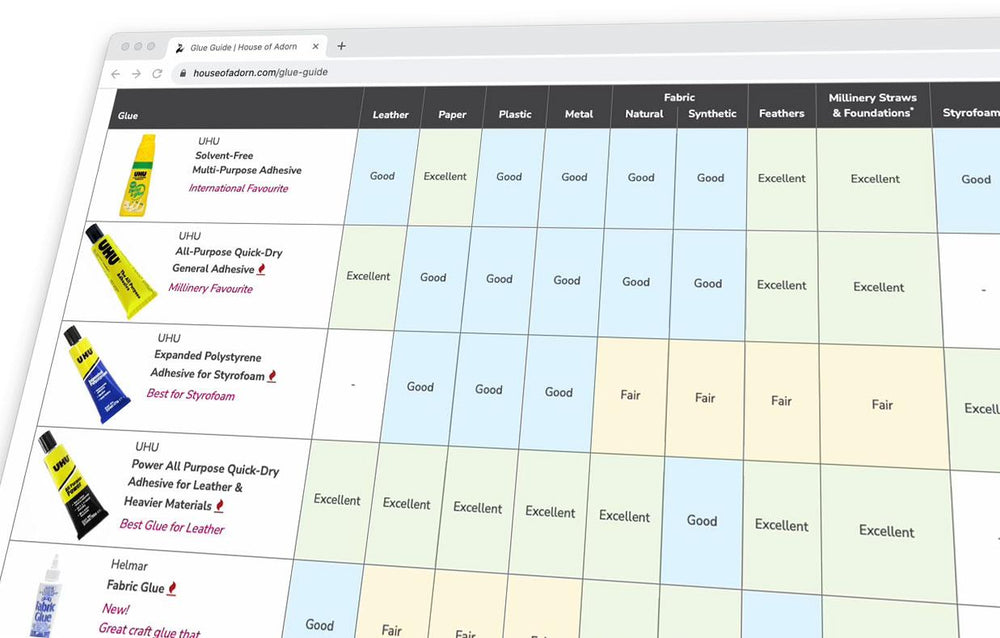Viewport: 1000px width, 638px height.
Task: Click the House of Adorn tab favicon
Action: [180, 48]
